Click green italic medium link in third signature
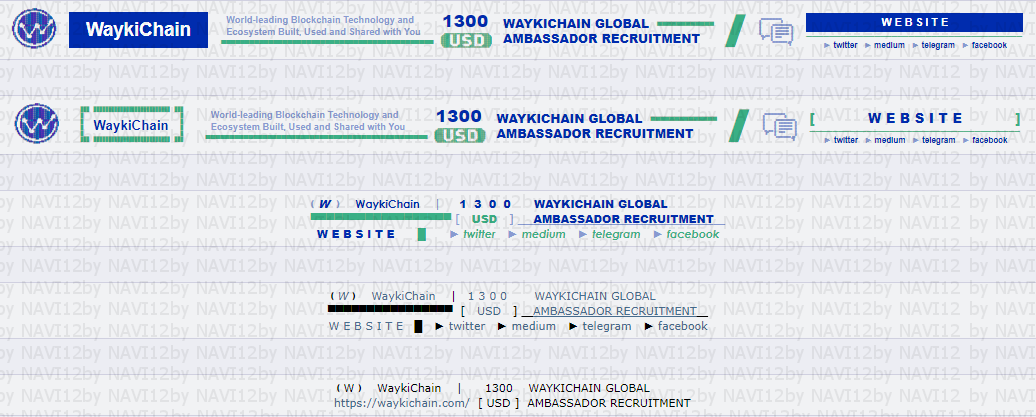Image resolution: width=1036 pixels, height=417 pixels. coord(544,234)
